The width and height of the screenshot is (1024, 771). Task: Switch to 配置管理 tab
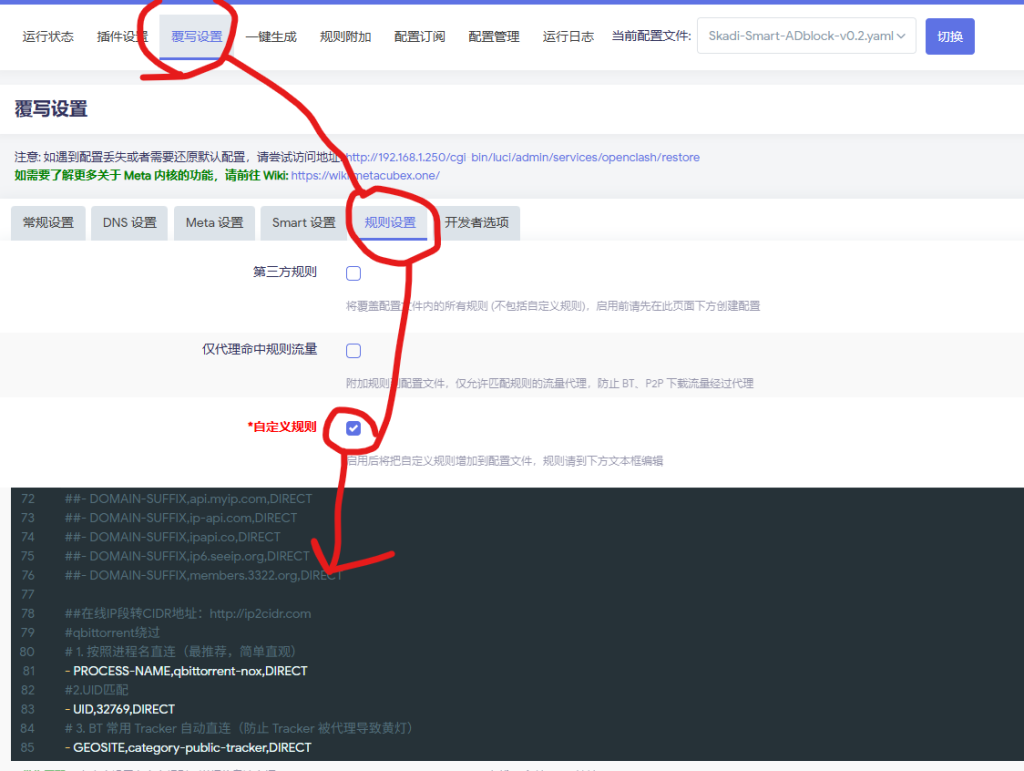pyautogui.click(x=494, y=37)
